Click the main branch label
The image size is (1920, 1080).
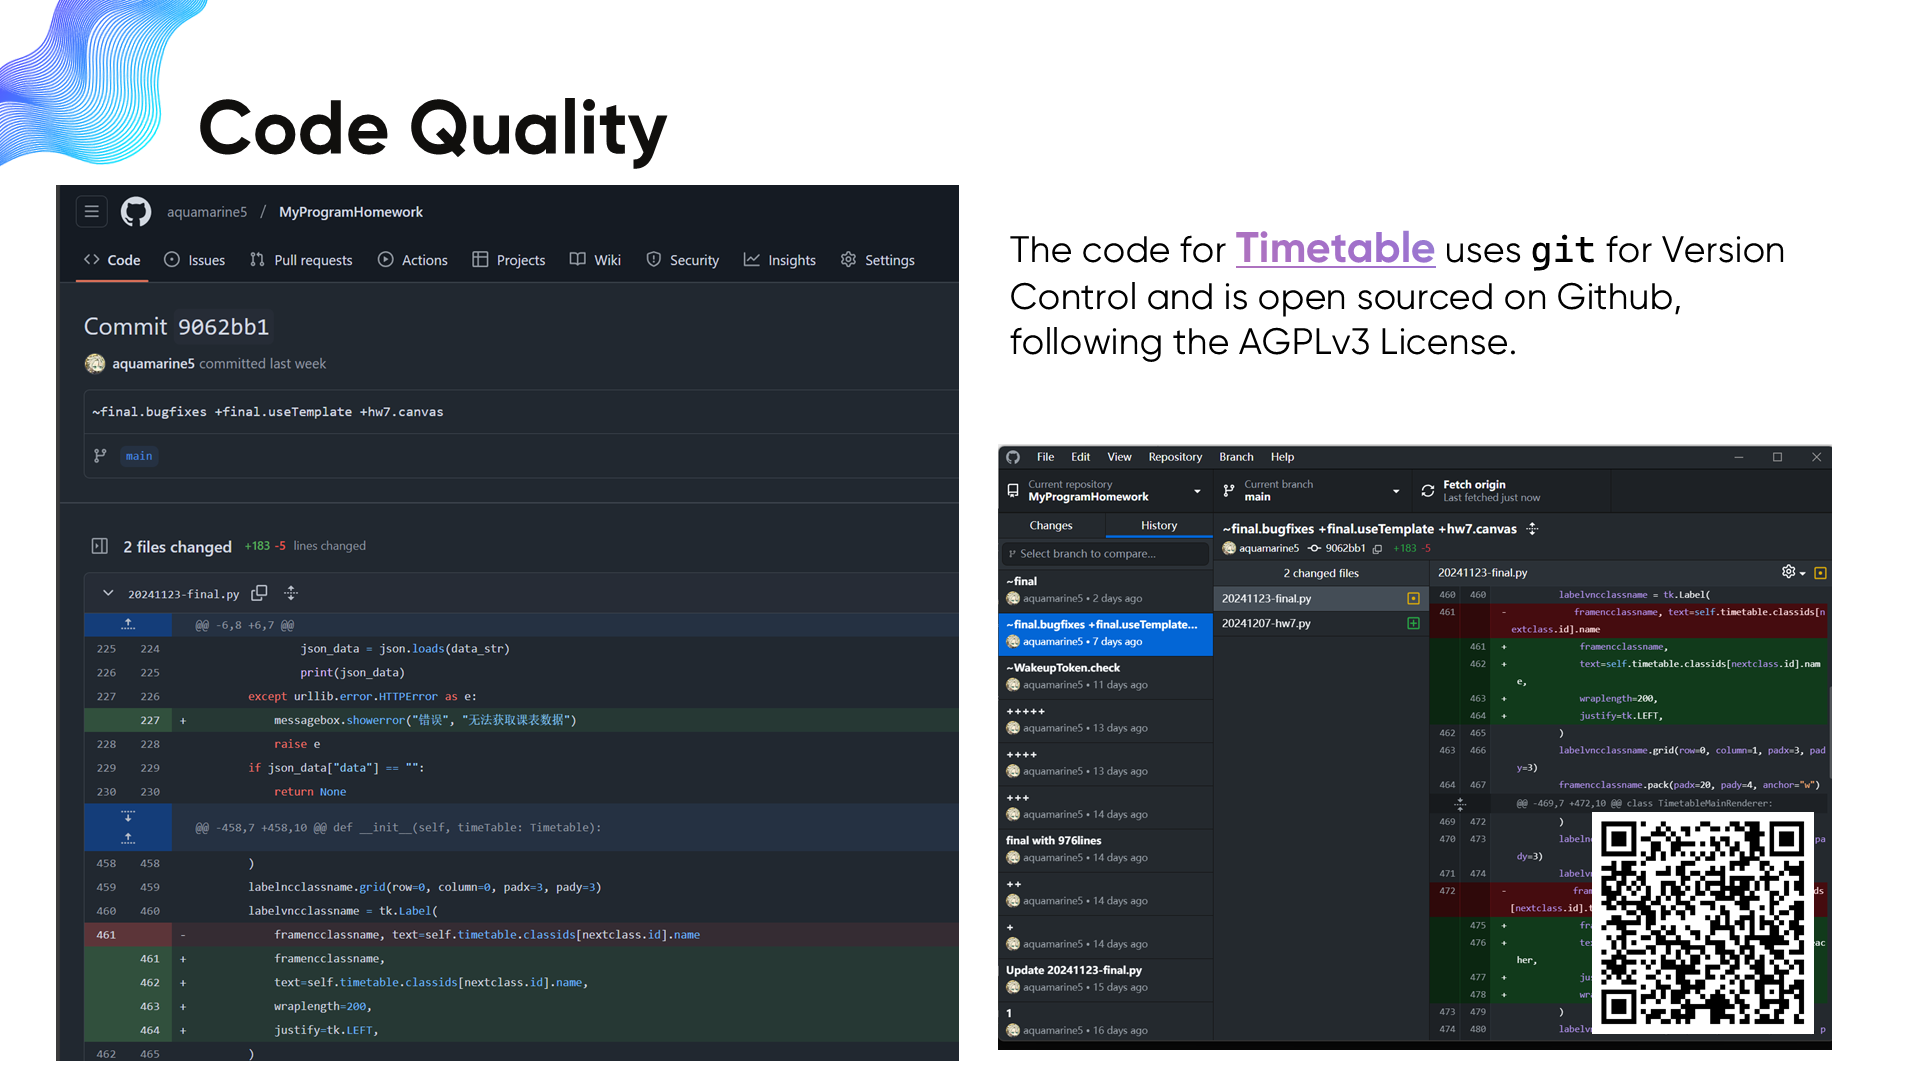coord(139,456)
